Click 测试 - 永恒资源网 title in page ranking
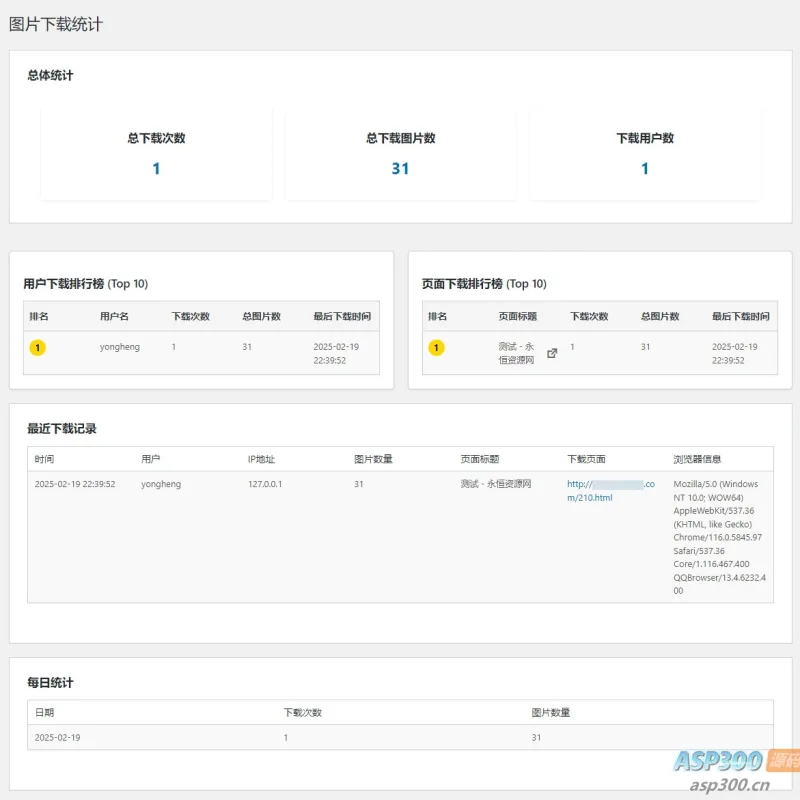This screenshot has height=800, width=800. pos(516,353)
